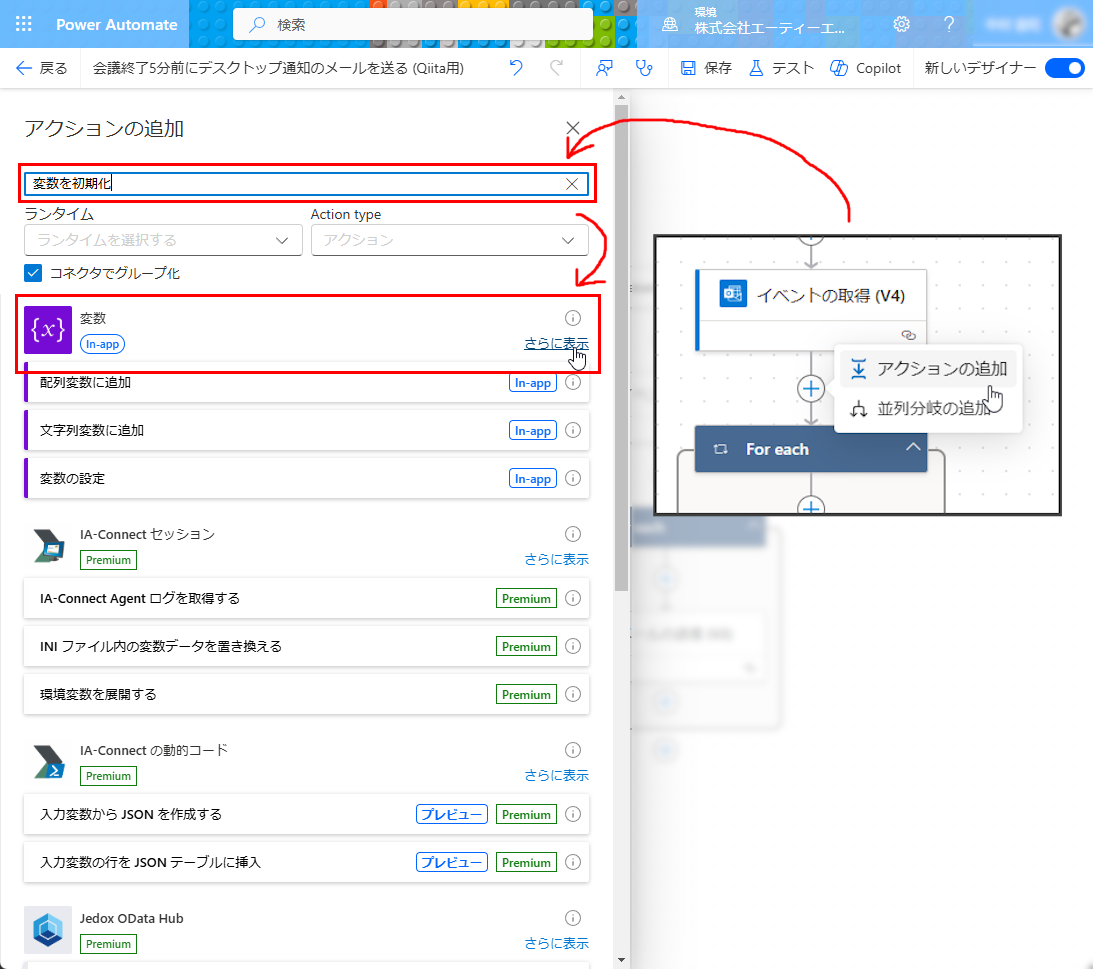
Task: Show info for 環境変数を展開する
Action: [573, 694]
